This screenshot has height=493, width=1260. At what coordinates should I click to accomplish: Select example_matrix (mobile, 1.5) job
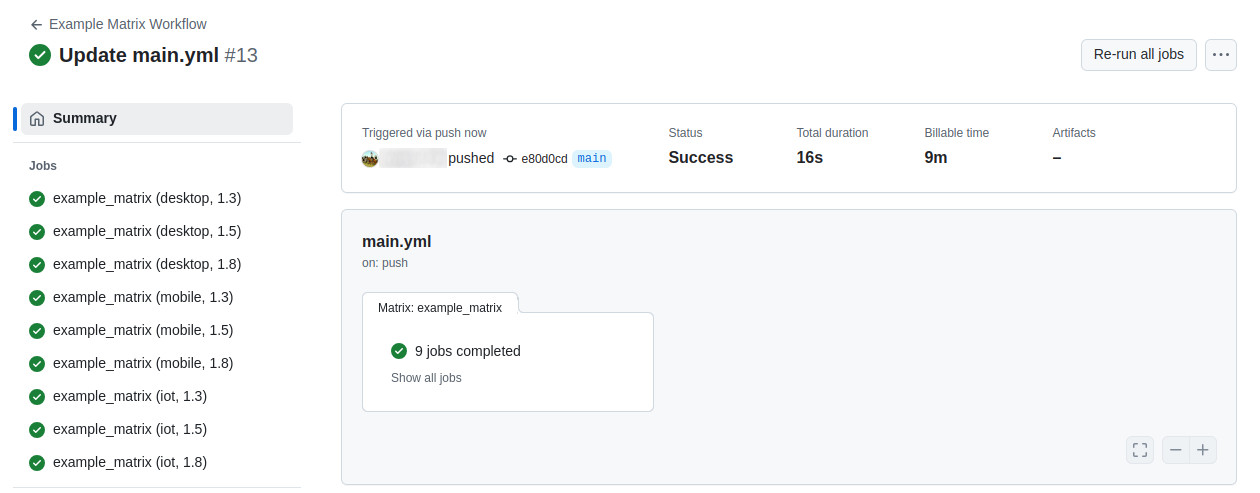(x=142, y=330)
